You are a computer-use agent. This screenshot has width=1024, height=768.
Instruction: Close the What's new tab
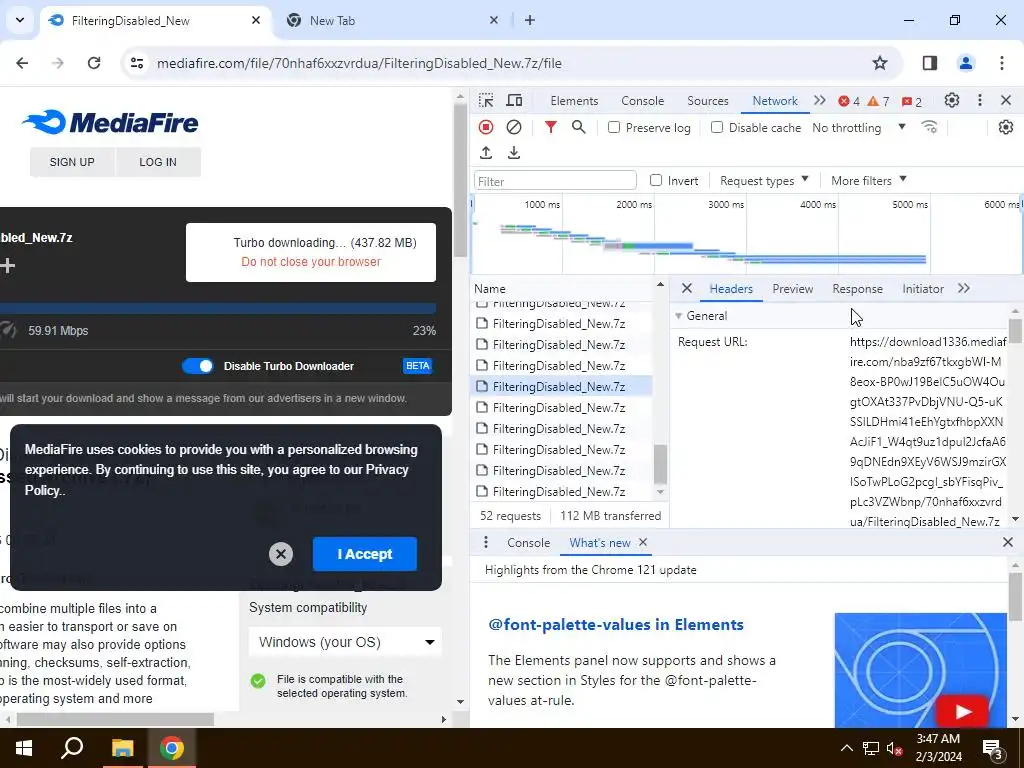click(643, 543)
